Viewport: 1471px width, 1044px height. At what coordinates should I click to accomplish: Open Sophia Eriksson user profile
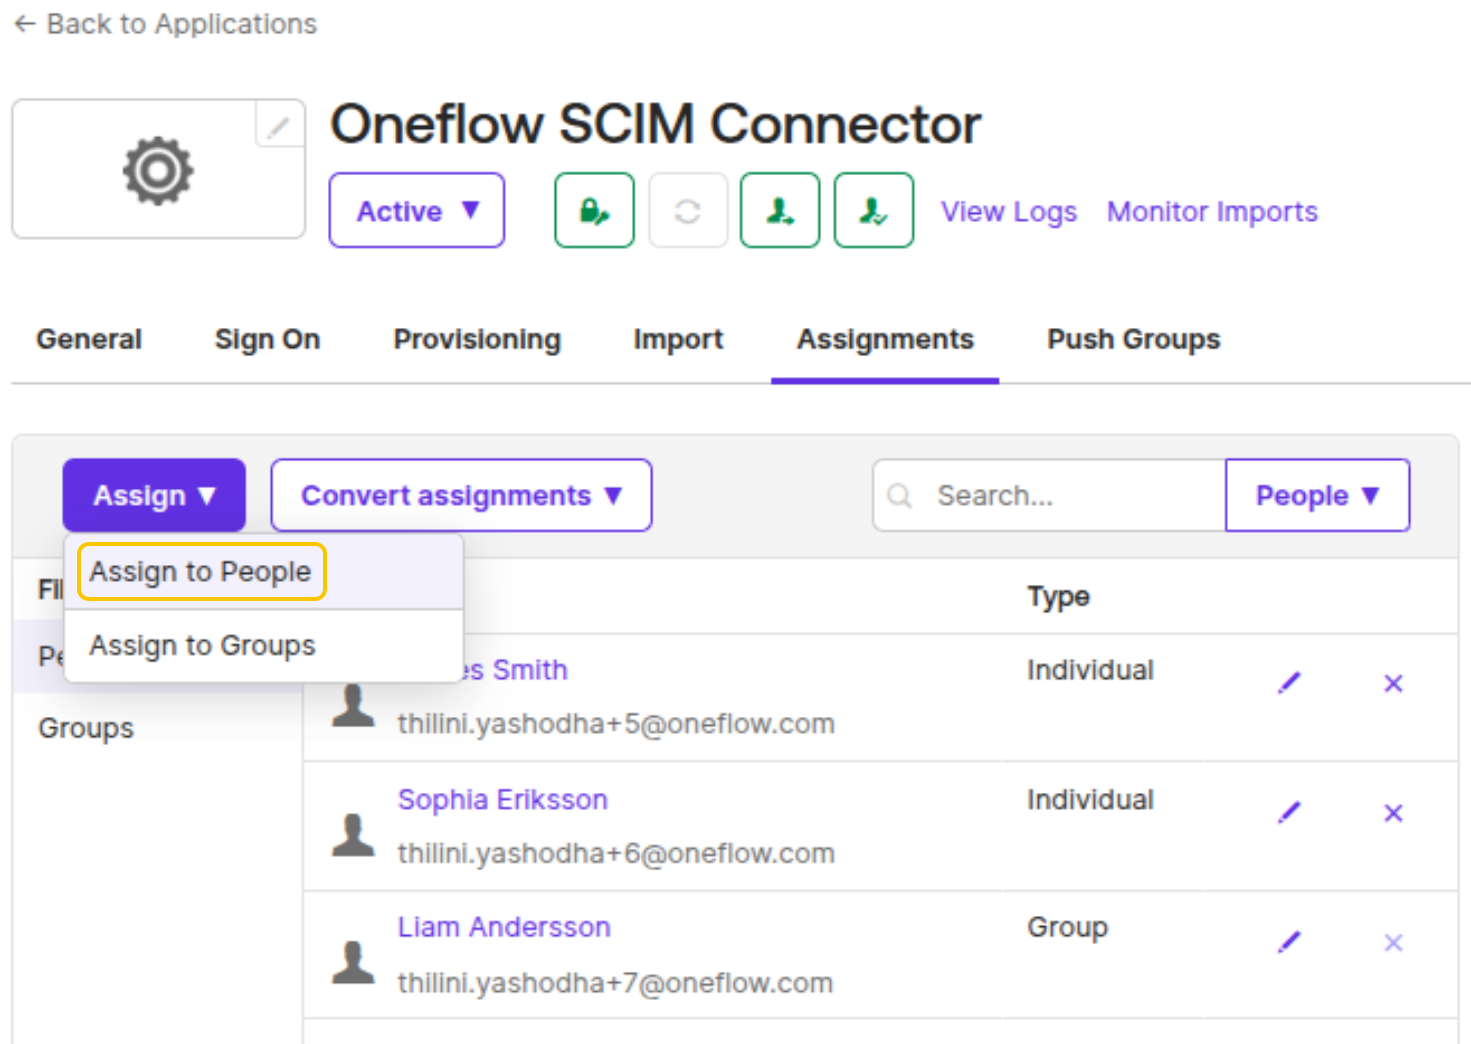503,800
